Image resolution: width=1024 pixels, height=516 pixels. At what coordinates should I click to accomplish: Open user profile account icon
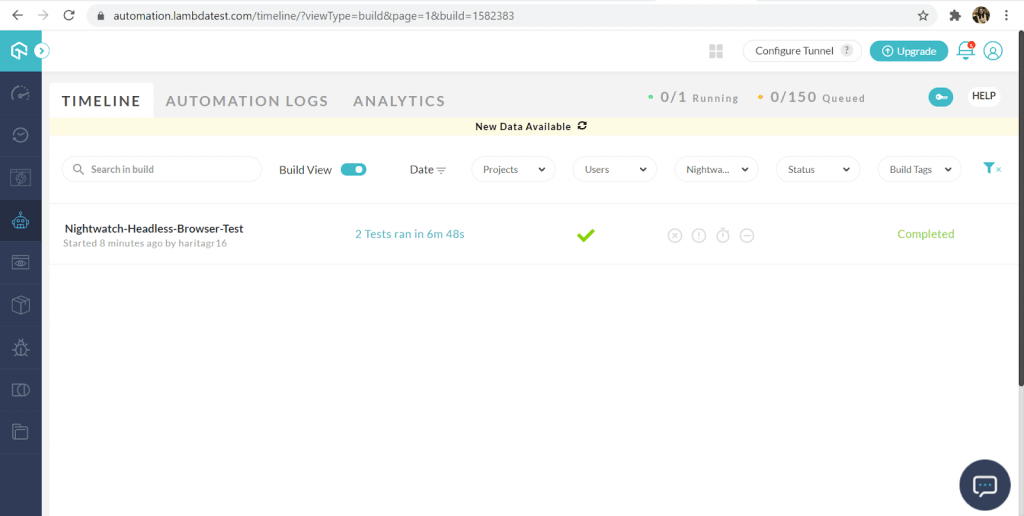click(993, 51)
